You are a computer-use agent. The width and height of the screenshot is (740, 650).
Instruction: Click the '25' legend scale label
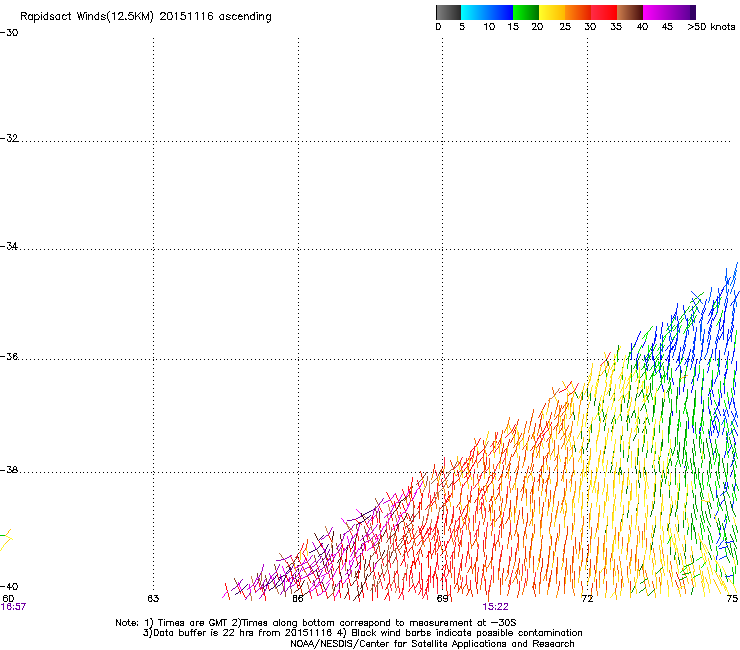[565, 27]
